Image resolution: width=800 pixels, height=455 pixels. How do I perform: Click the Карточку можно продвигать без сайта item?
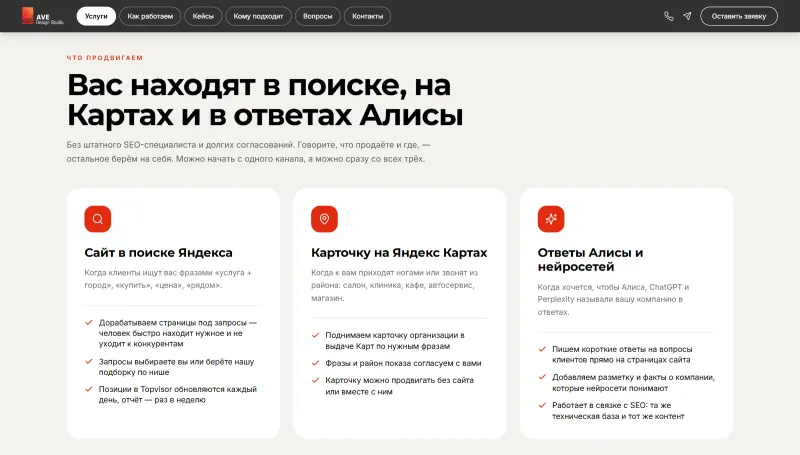click(399, 386)
